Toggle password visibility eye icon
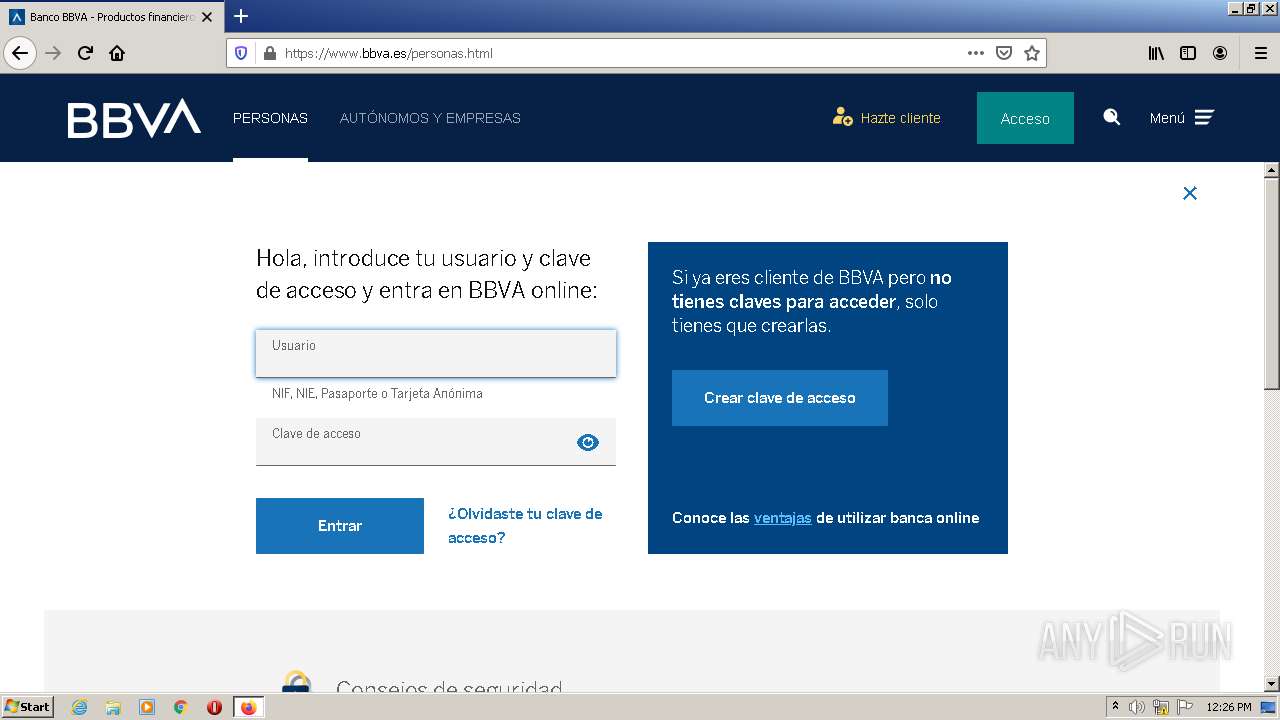The width and height of the screenshot is (1280, 720). pyautogui.click(x=588, y=442)
